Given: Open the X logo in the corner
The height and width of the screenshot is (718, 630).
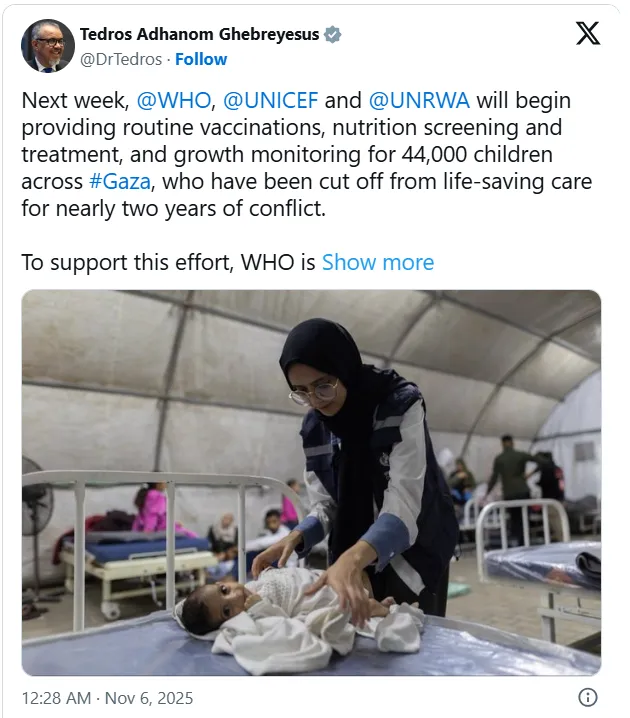Looking at the screenshot, I should point(588,33).
